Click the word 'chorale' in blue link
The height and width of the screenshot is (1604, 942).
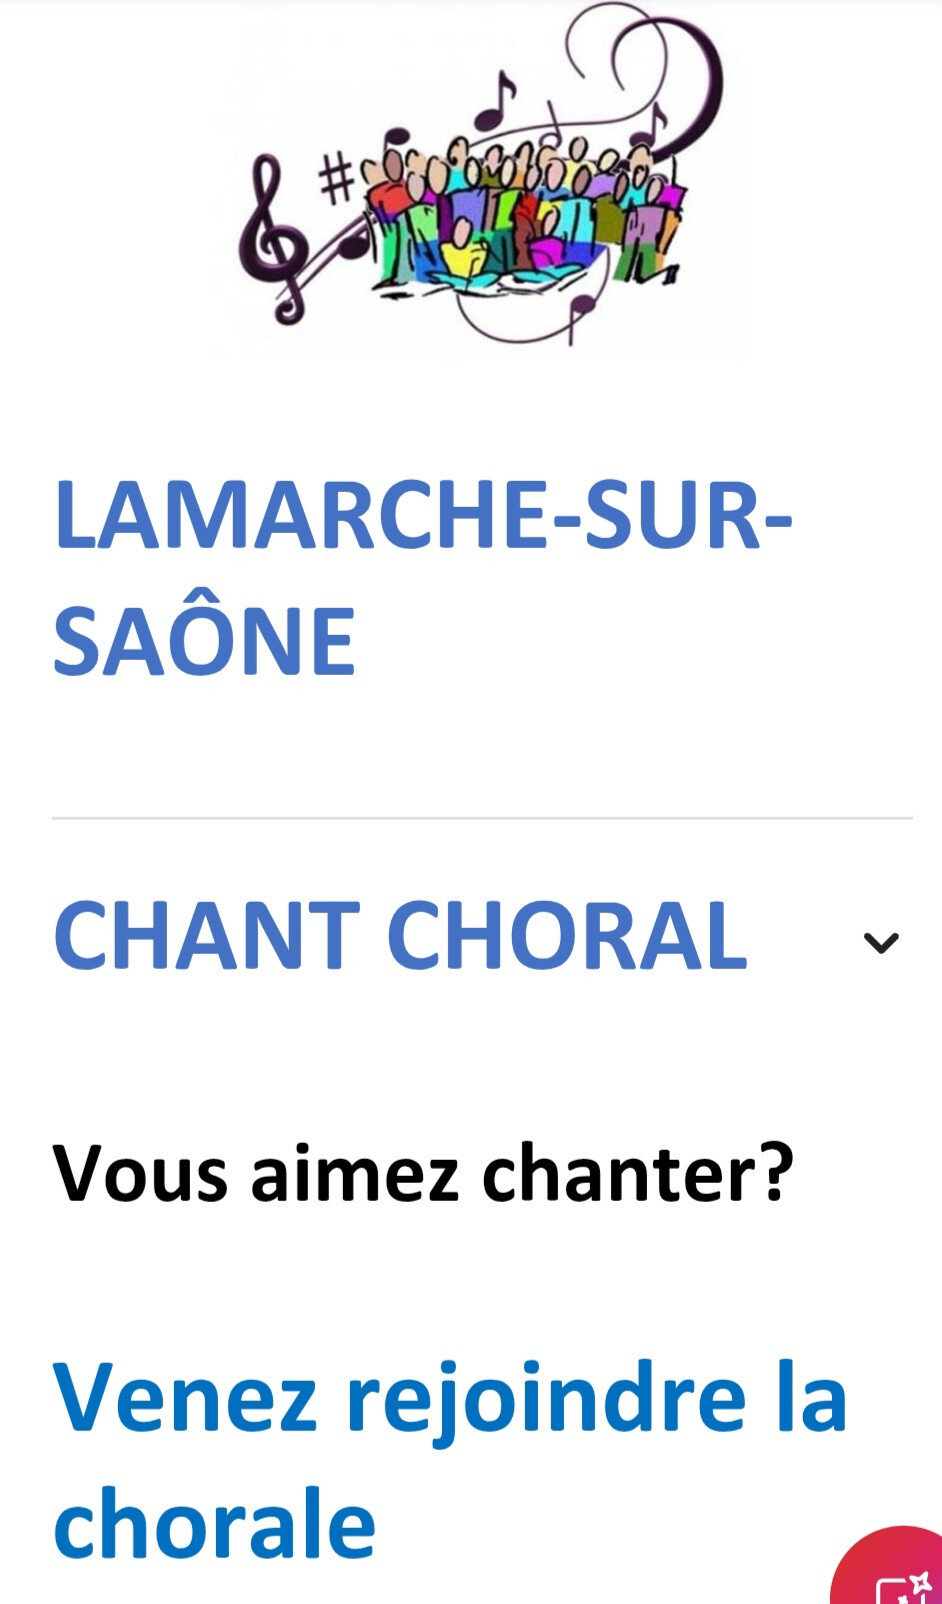point(214,1522)
